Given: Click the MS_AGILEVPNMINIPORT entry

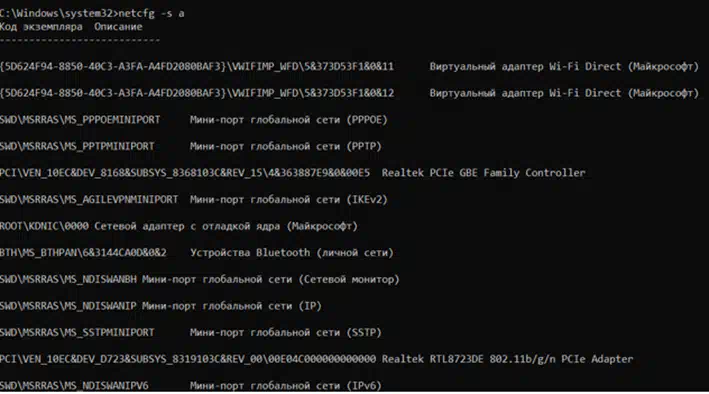Looking at the screenshot, I should coord(89,199).
